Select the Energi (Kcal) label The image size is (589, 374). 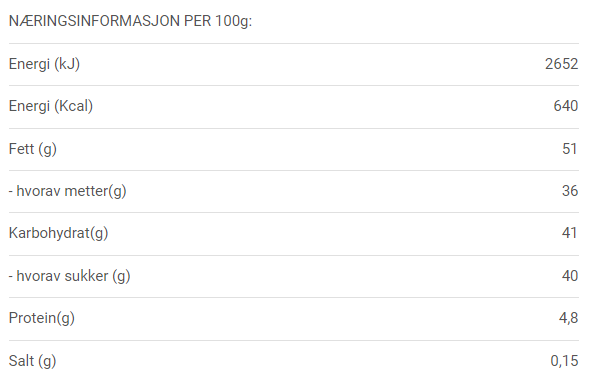[51, 106]
